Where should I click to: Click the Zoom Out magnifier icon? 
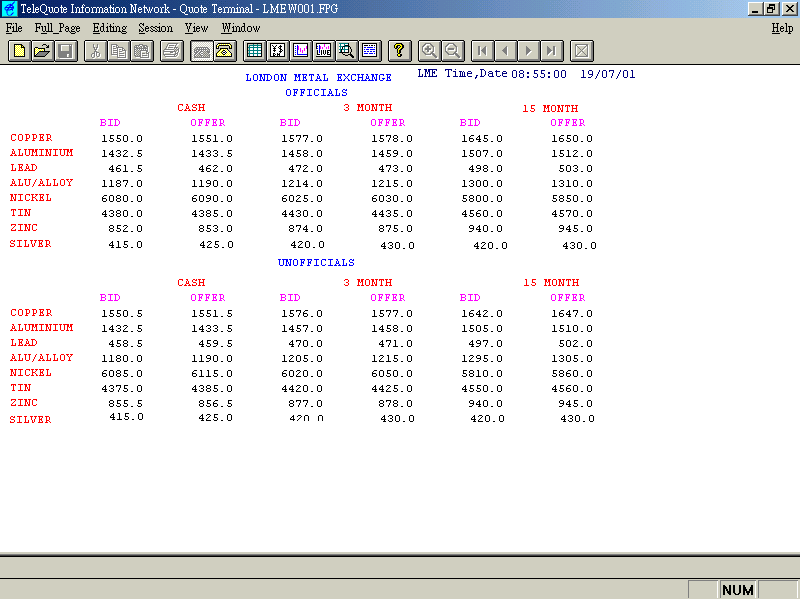tap(452, 51)
